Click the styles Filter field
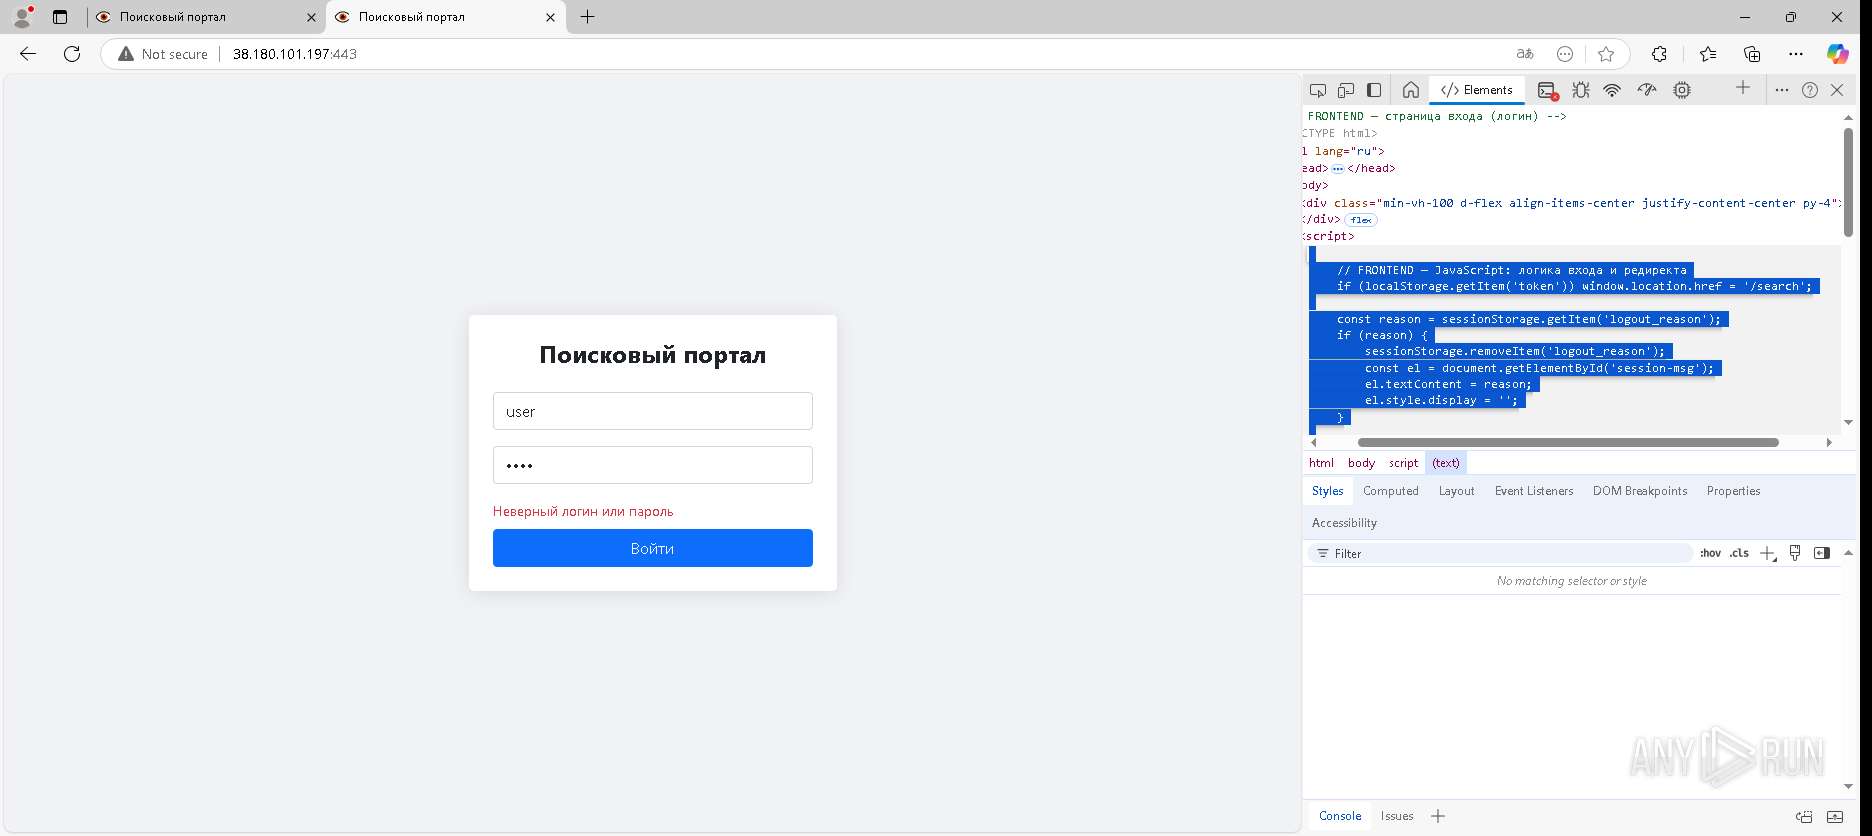Viewport: 1872px width, 836px height. [x=1500, y=553]
